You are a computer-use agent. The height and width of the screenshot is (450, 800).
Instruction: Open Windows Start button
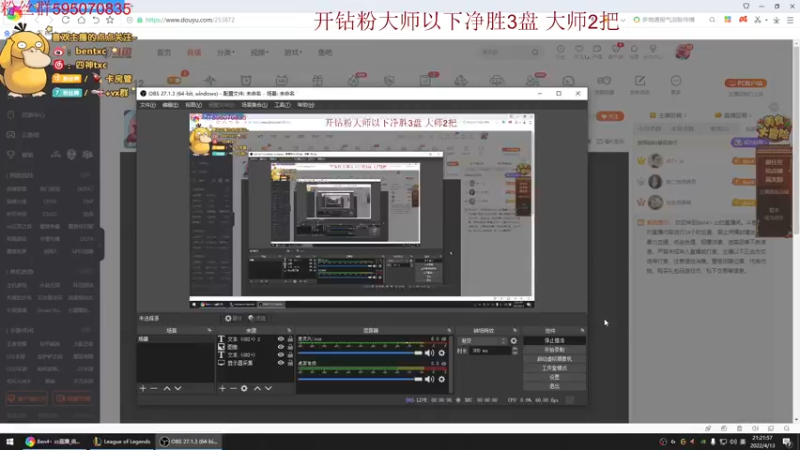10,441
